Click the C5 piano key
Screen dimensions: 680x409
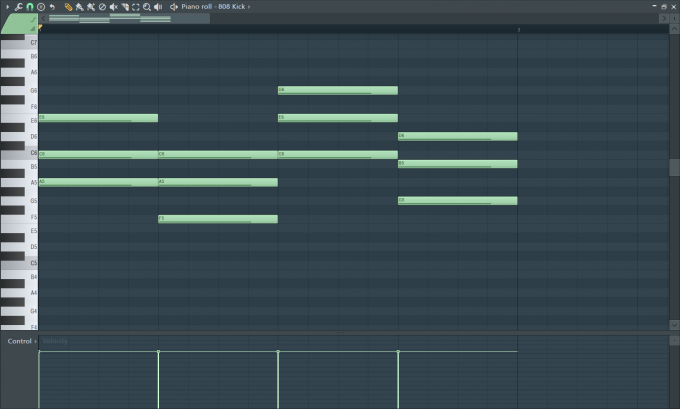pyautogui.click(x=19, y=263)
